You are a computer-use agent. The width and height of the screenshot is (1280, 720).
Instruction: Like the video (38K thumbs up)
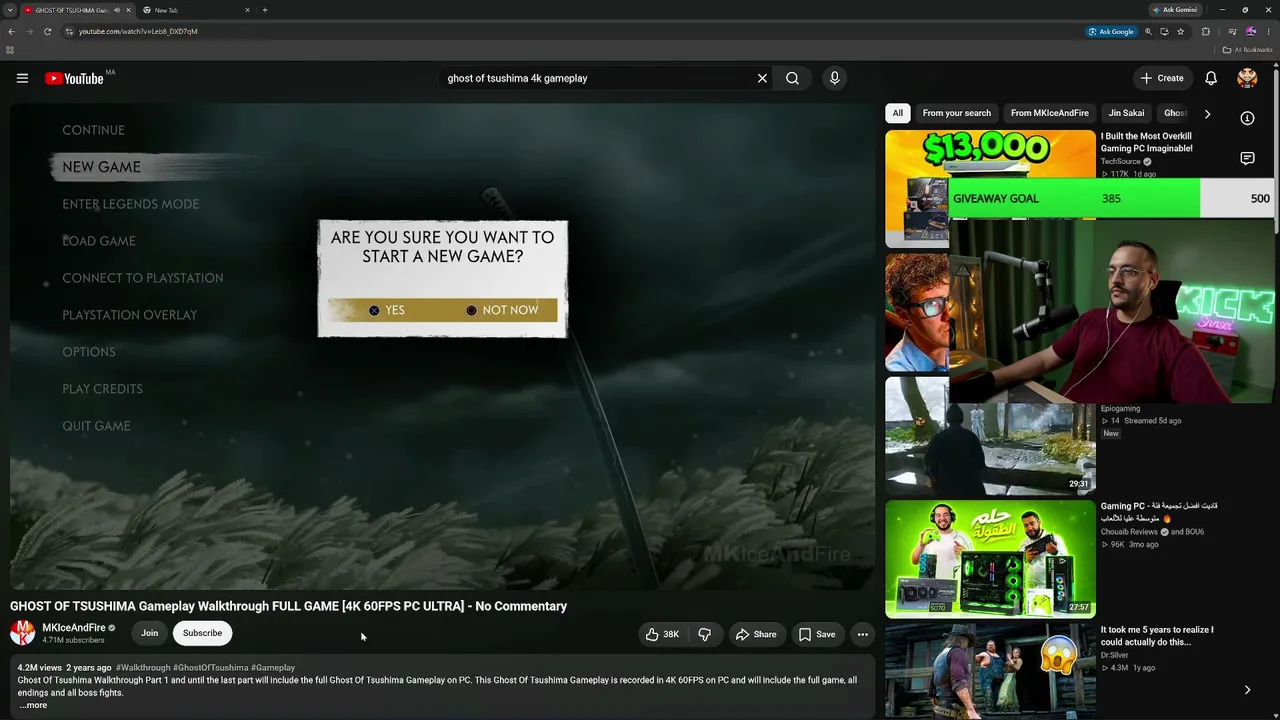point(662,634)
